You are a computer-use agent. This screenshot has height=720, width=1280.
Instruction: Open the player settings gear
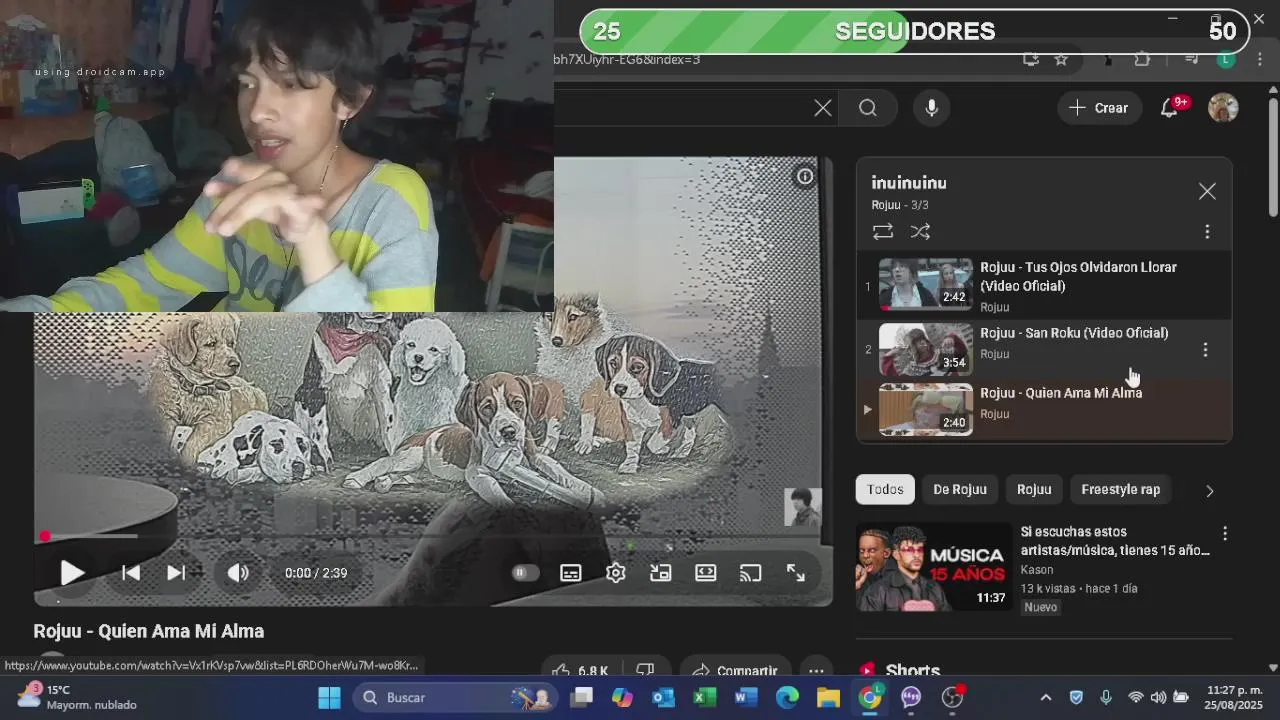tap(616, 573)
